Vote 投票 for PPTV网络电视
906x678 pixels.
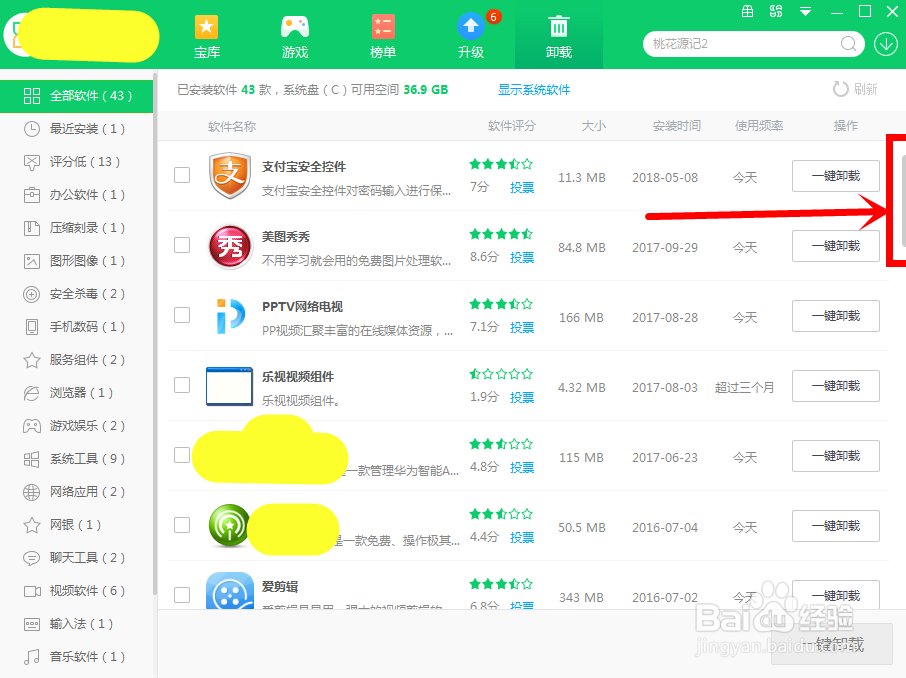pyautogui.click(x=522, y=327)
